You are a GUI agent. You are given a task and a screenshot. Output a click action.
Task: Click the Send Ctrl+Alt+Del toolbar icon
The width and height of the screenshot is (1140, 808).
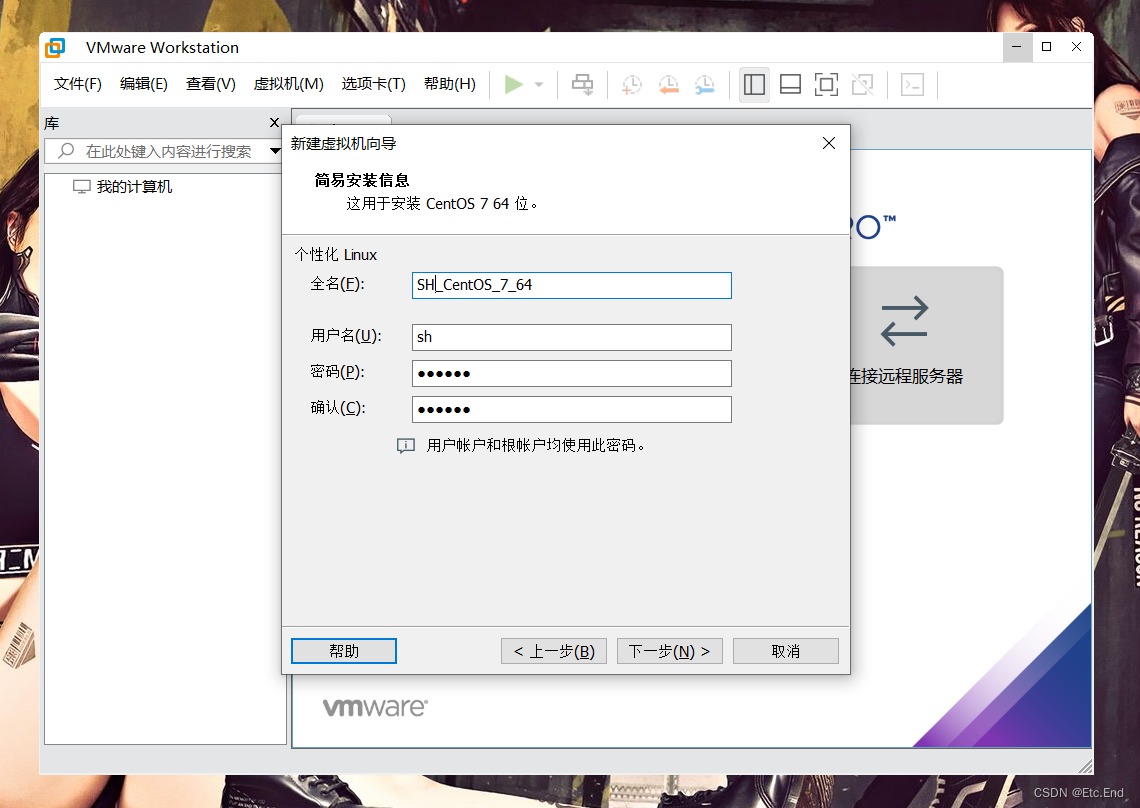[582, 84]
